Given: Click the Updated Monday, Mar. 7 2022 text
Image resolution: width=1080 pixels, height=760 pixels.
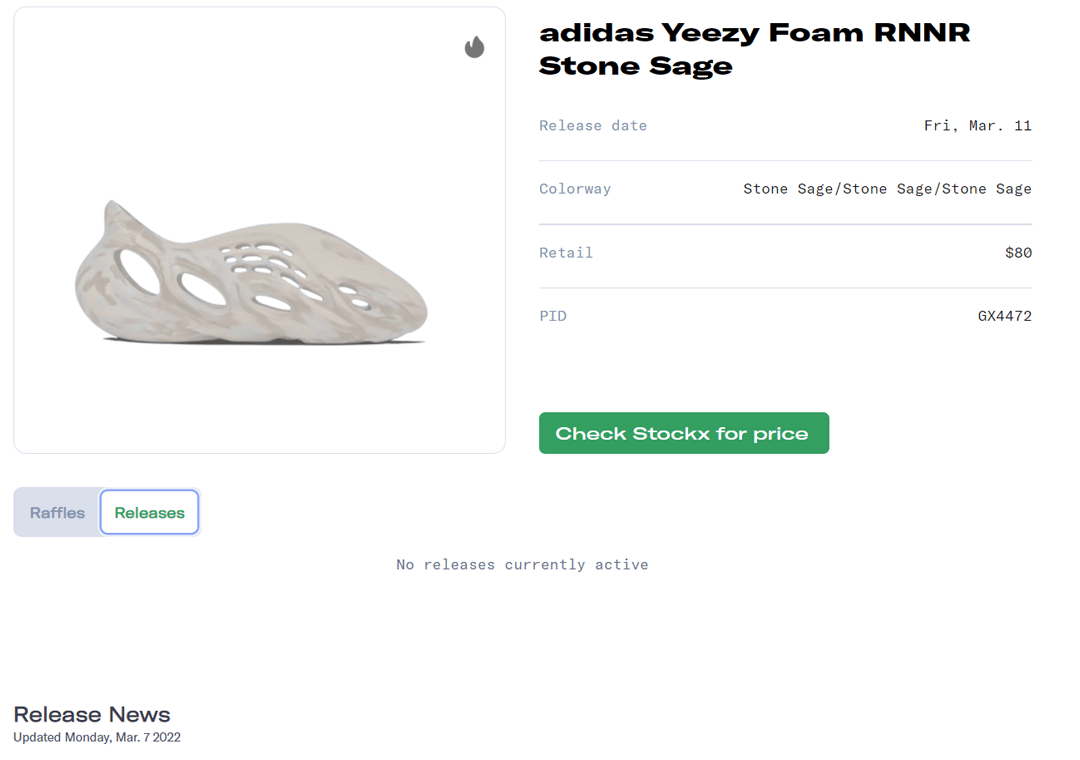Looking at the screenshot, I should [96, 738].
